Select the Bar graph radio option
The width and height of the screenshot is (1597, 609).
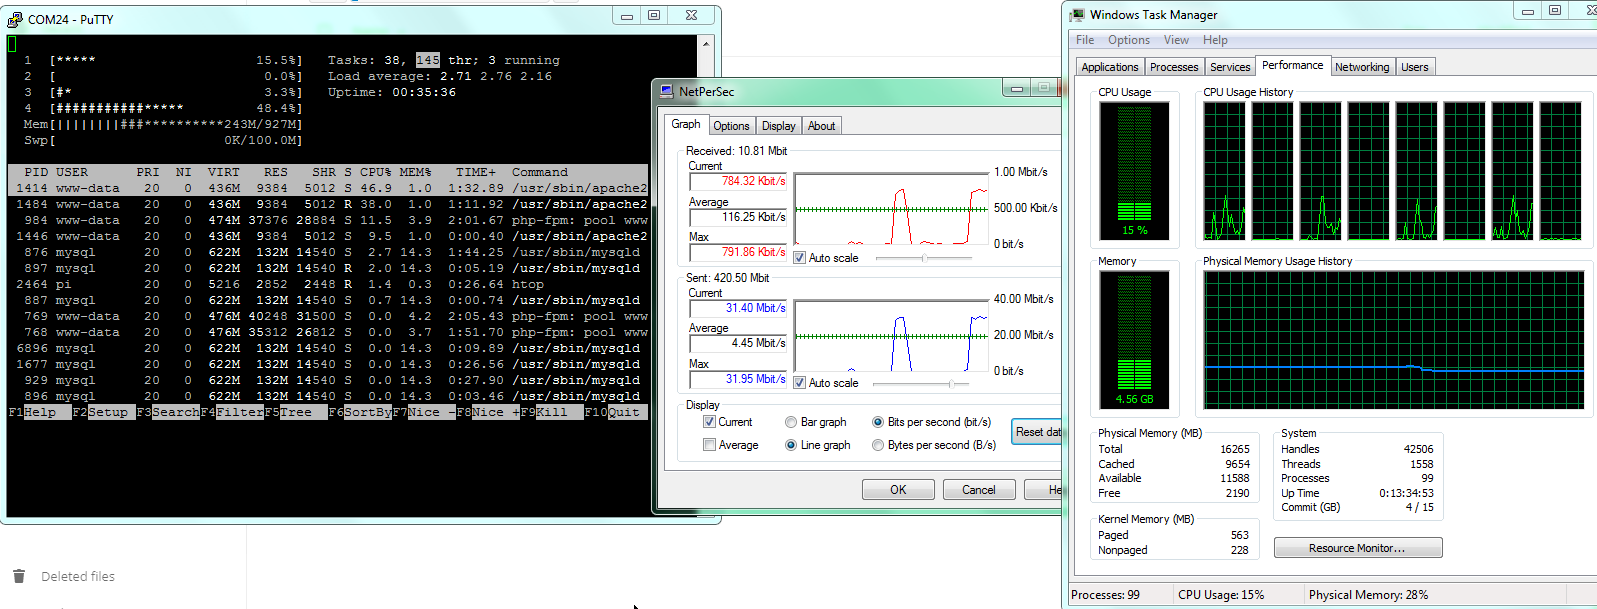[791, 422]
